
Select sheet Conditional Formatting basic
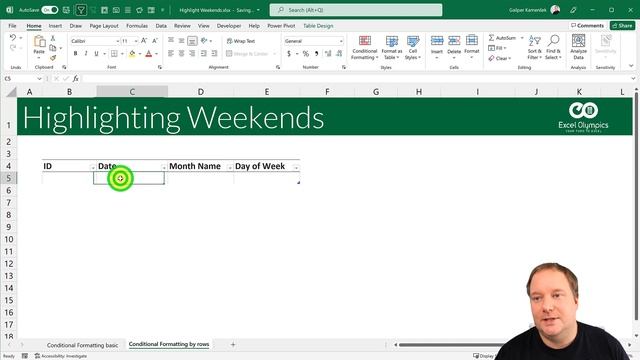[x=82, y=345]
